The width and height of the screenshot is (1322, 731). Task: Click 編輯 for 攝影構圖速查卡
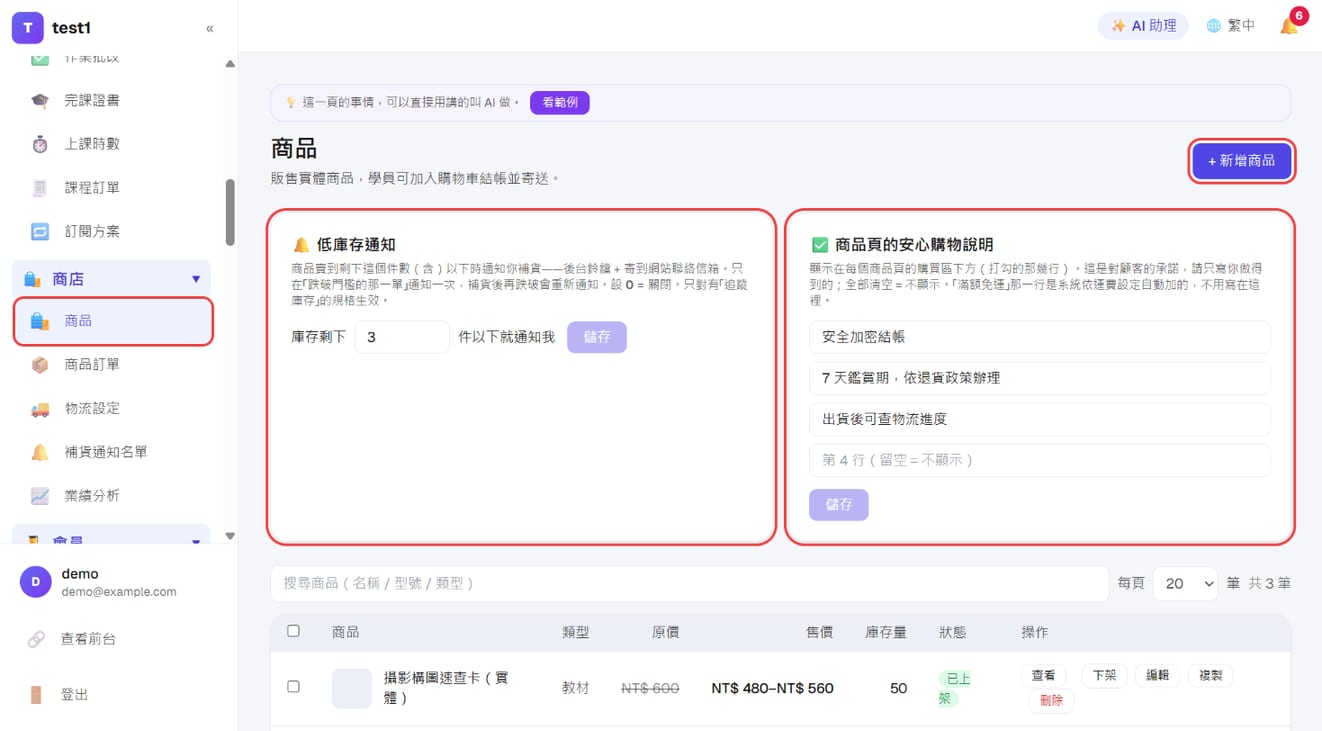tap(1158, 676)
